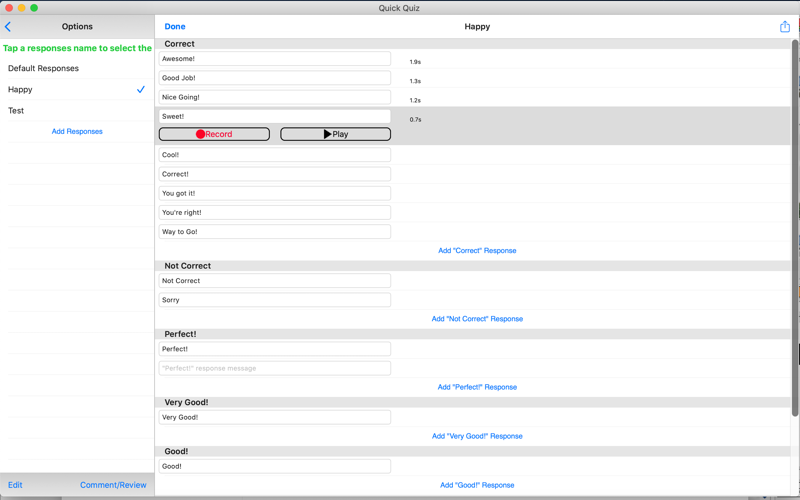Screen dimensions: 800x500
Task: Edit the Cool! response field
Action: 274,155
